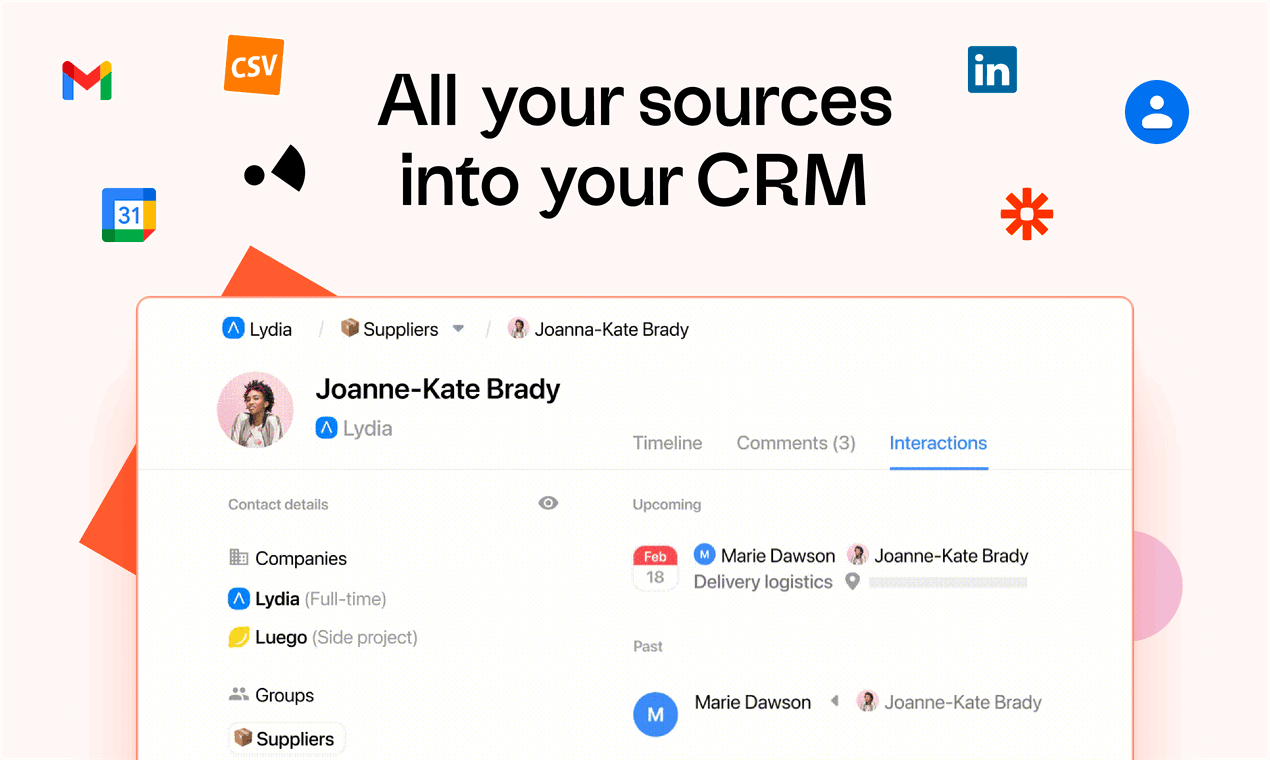Select the Interactions tab
This screenshot has height=760, width=1270.
pos(938,443)
